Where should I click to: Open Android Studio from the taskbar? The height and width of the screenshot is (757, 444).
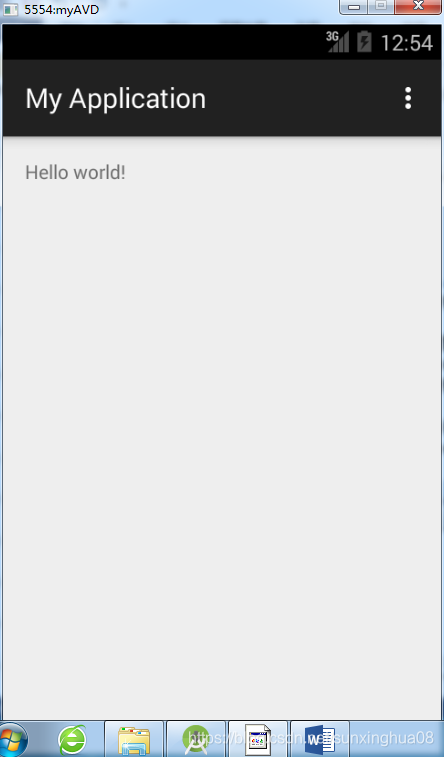coord(196,739)
